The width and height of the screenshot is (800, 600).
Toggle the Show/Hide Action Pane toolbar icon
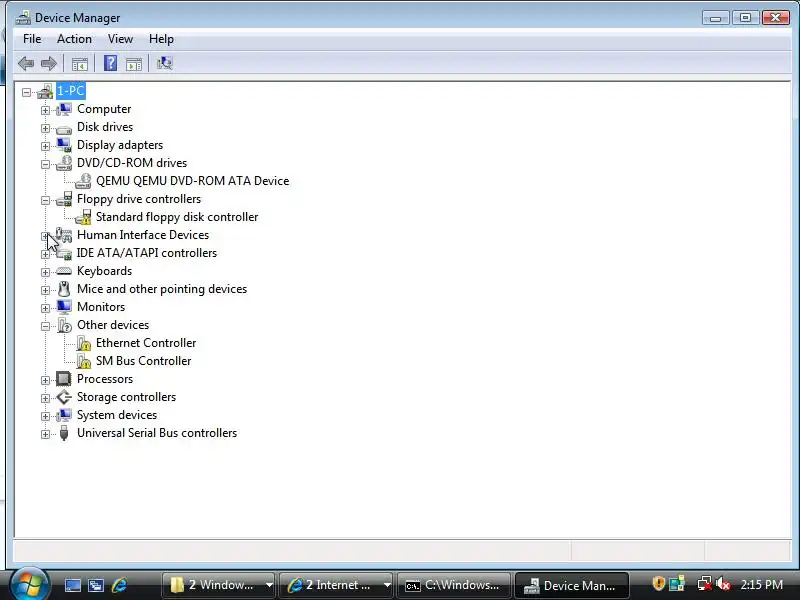134,64
